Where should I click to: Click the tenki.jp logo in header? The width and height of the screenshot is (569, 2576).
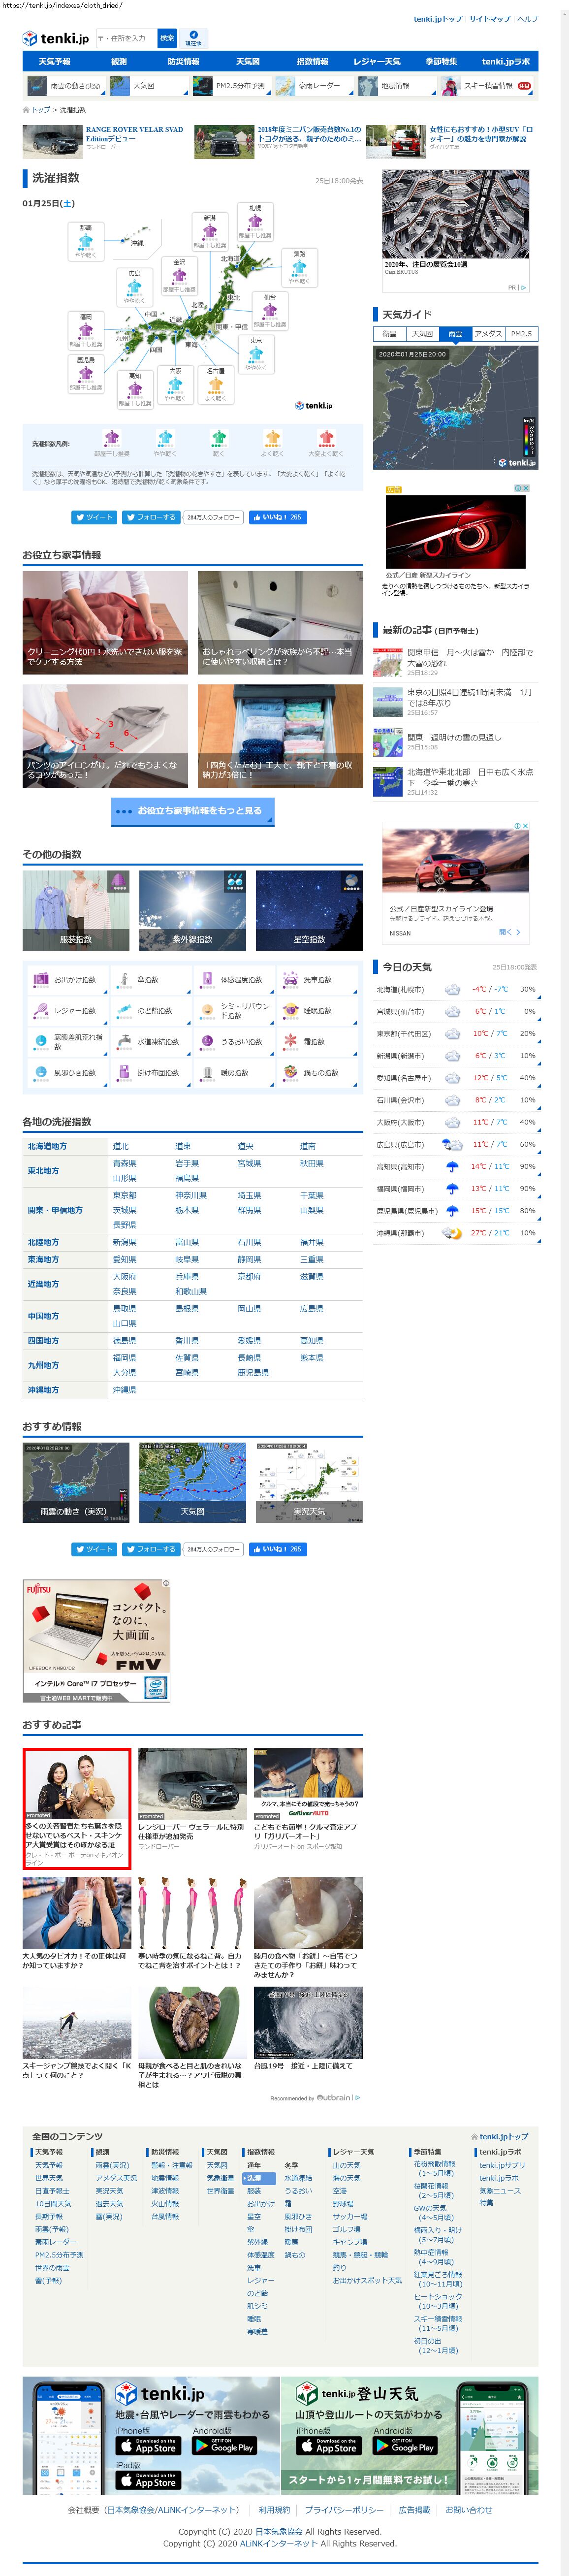(56, 38)
